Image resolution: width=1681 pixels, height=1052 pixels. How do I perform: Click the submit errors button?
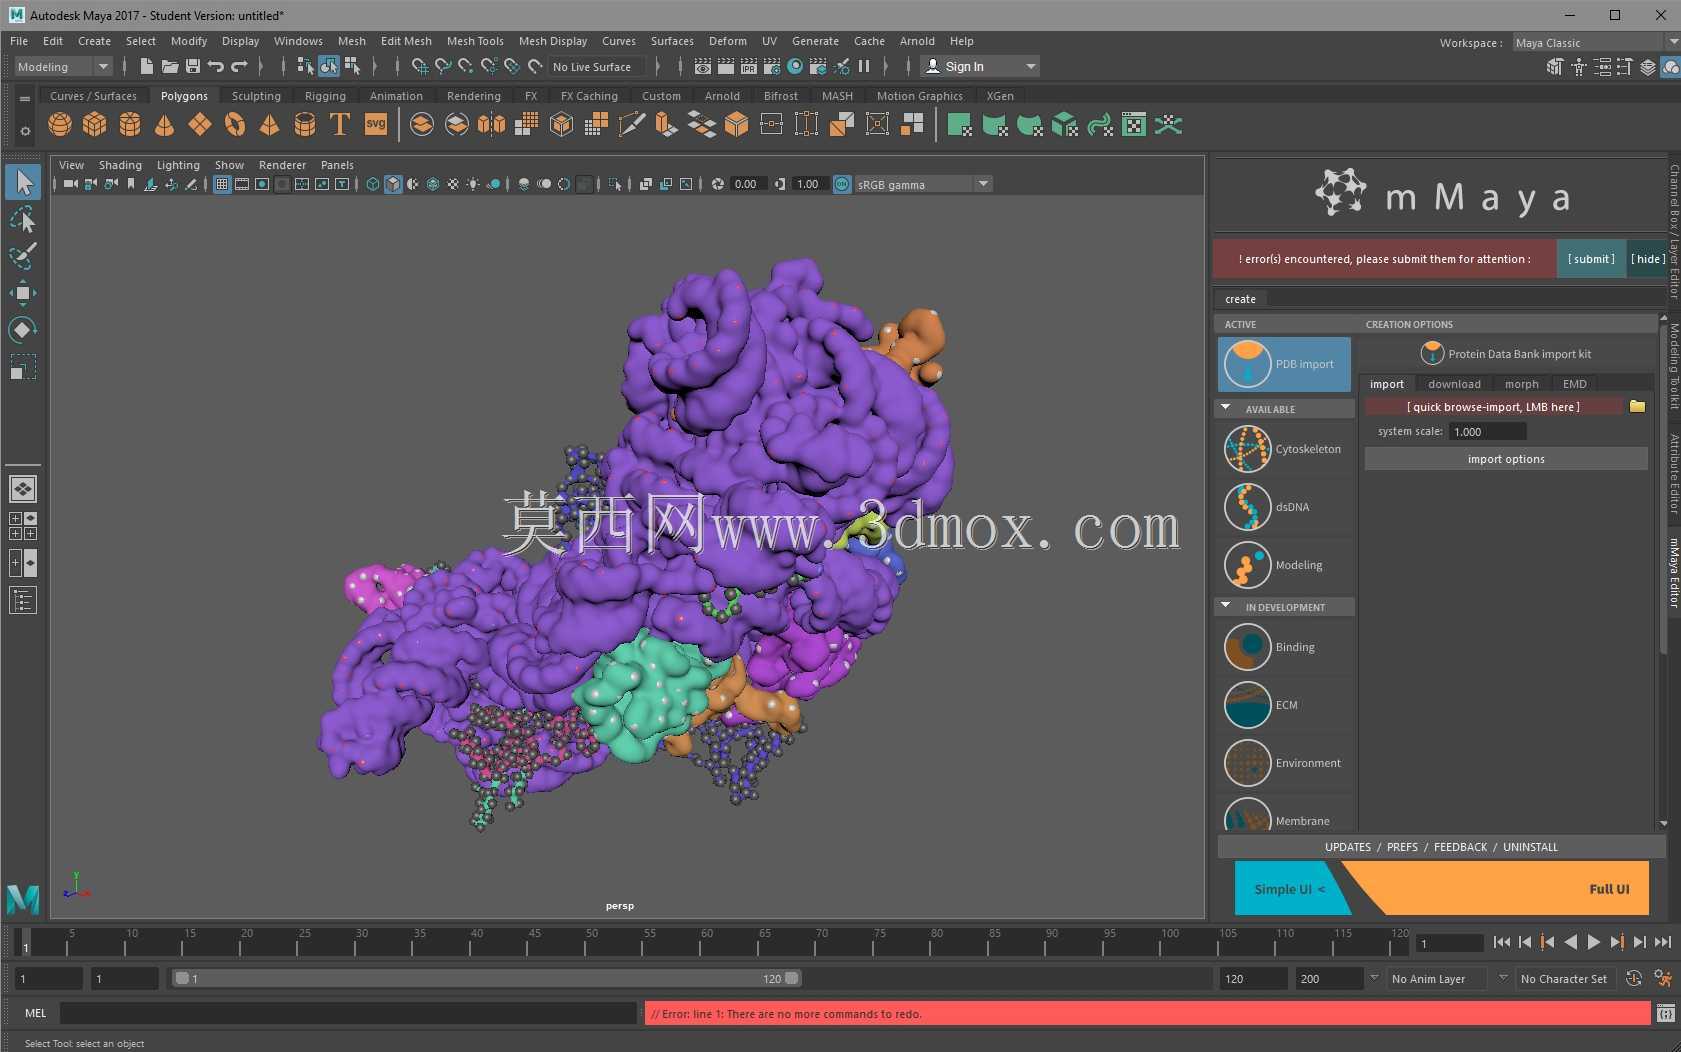click(x=1591, y=259)
